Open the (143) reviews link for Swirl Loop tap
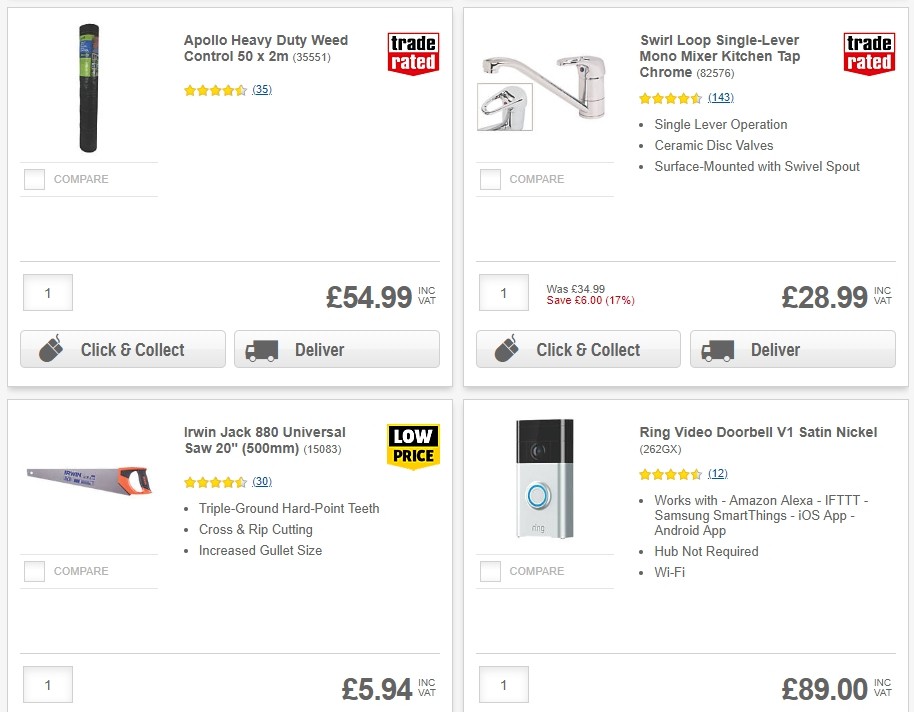This screenshot has height=712, width=914. tap(720, 99)
